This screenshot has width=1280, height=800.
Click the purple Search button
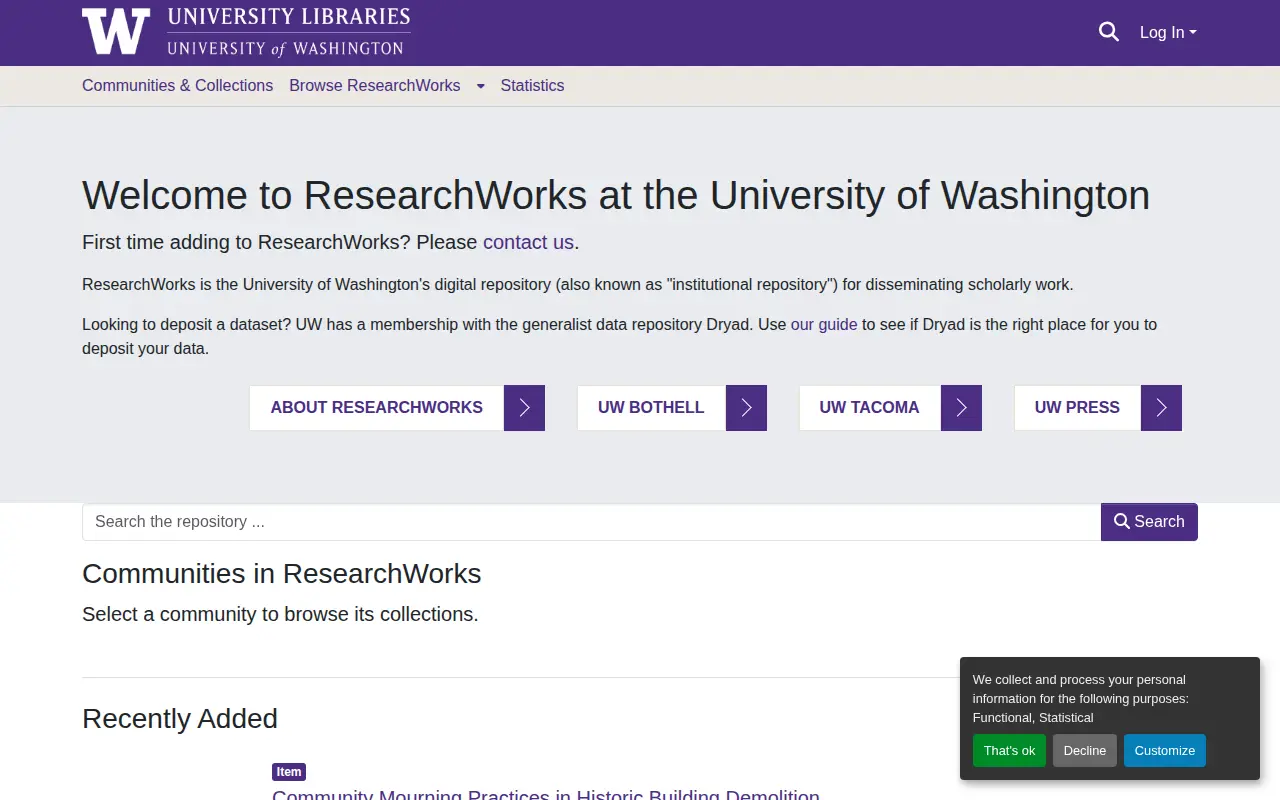tap(1149, 522)
